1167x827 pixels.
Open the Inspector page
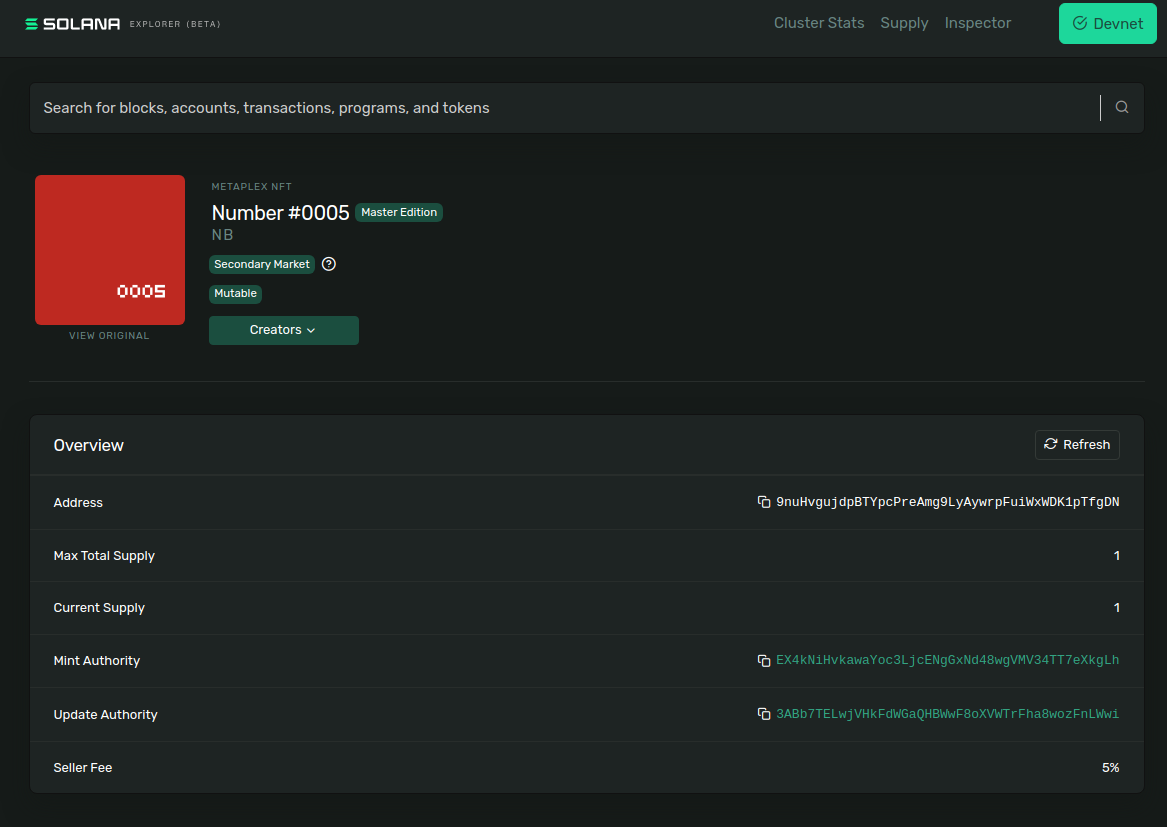tap(977, 23)
